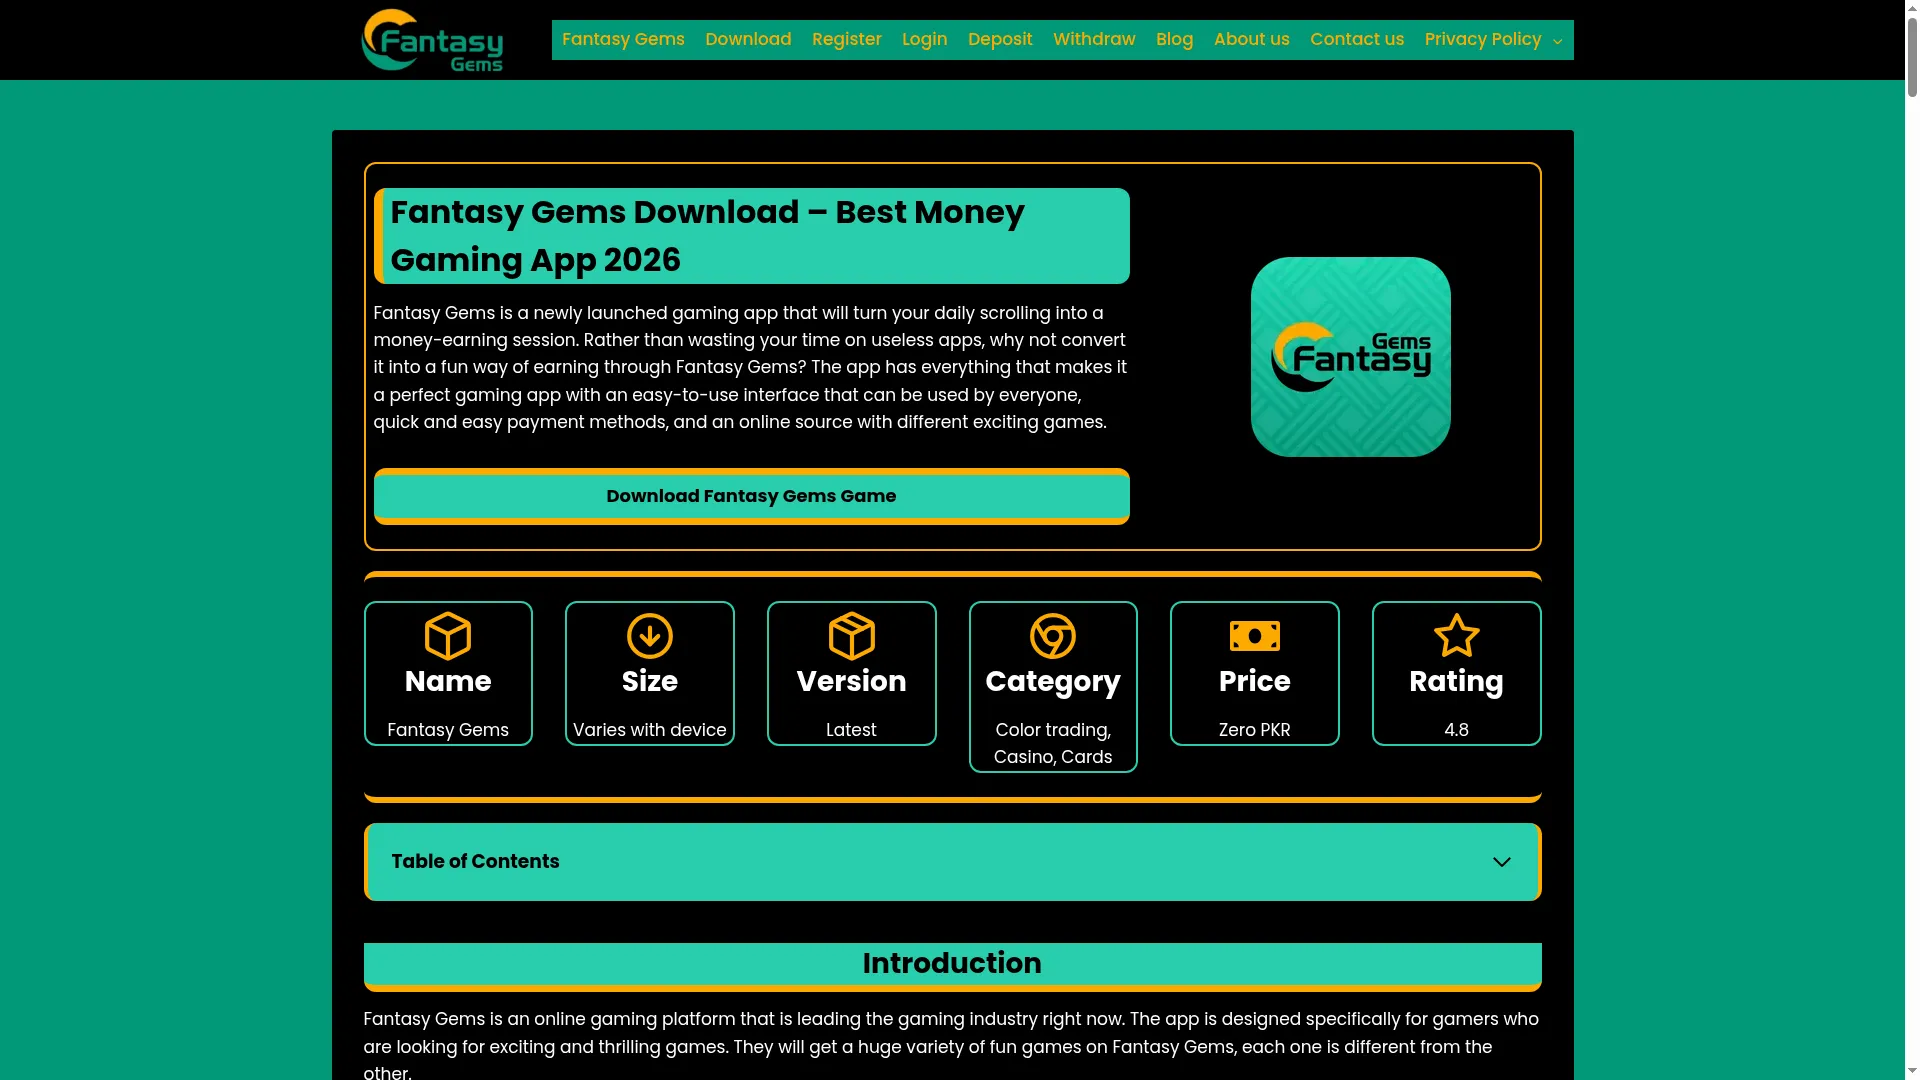This screenshot has height=1080, width=1920.
Task: Click the Fantasy Gems app thumbnail image
Action: pyautogui.click(x=1351, y=357)
